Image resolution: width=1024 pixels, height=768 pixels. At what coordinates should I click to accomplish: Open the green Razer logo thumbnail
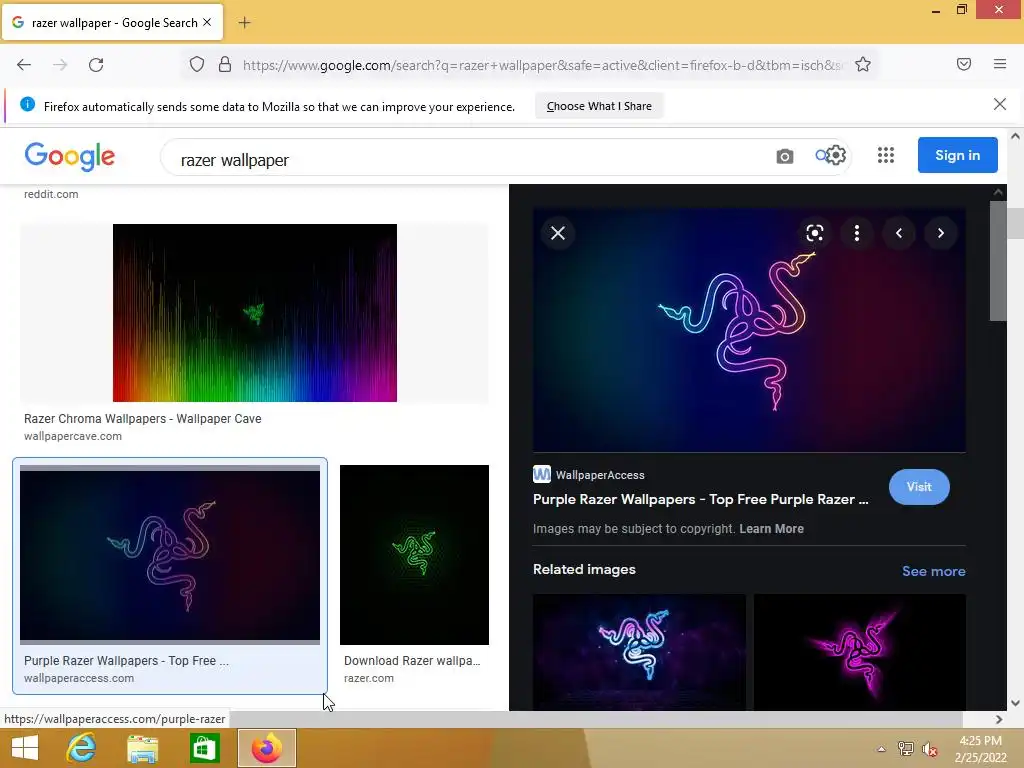point(414,555)
